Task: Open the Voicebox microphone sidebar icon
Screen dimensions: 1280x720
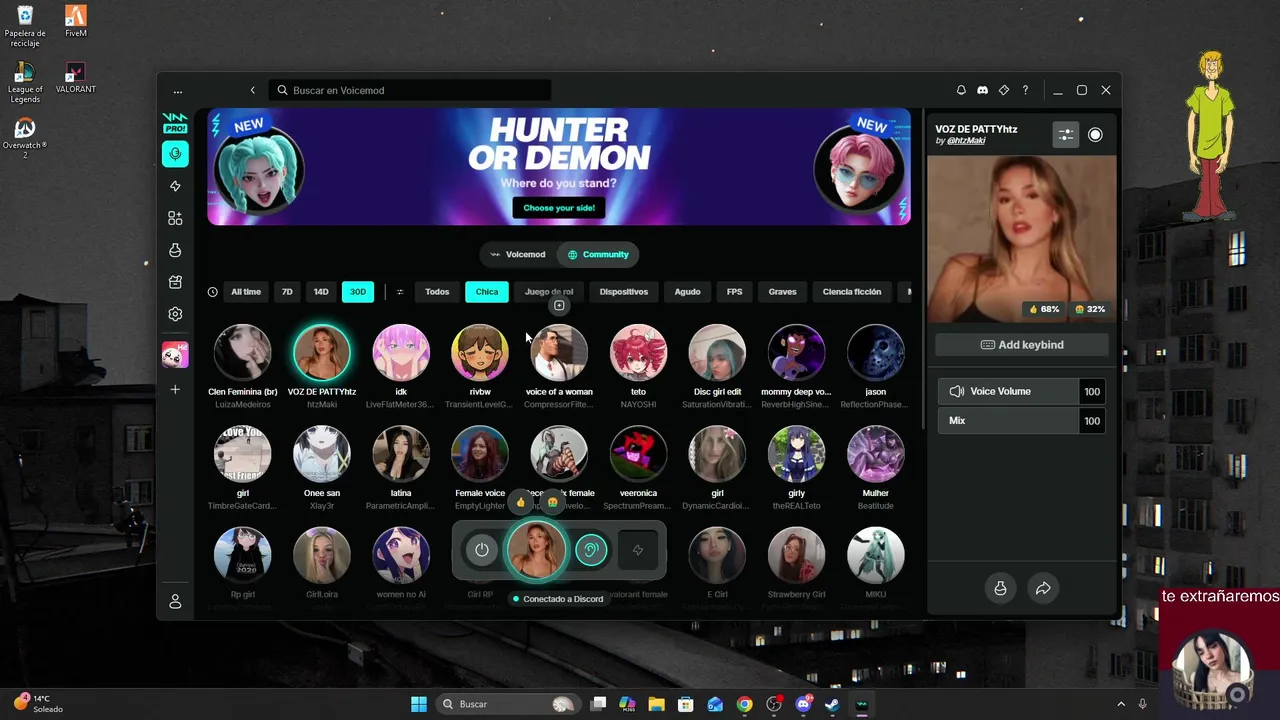Action: pyautogui.click(x=175, y=154)
